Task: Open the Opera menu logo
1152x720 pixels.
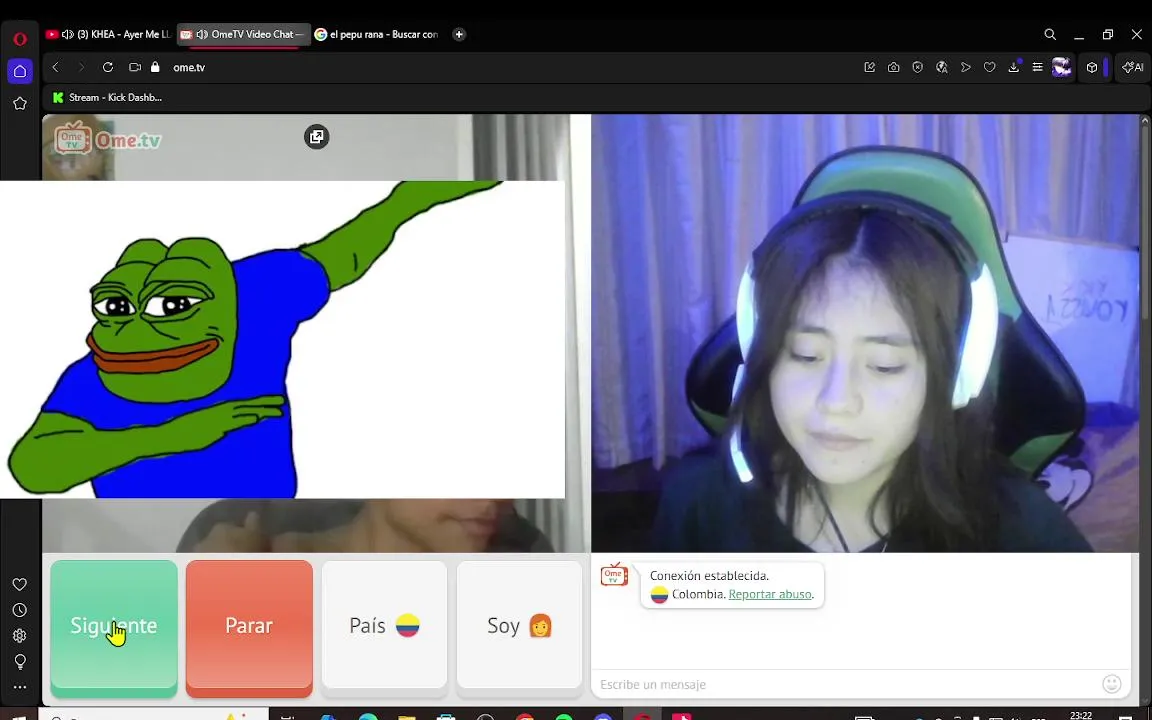Action: click(x=20, y=39)
